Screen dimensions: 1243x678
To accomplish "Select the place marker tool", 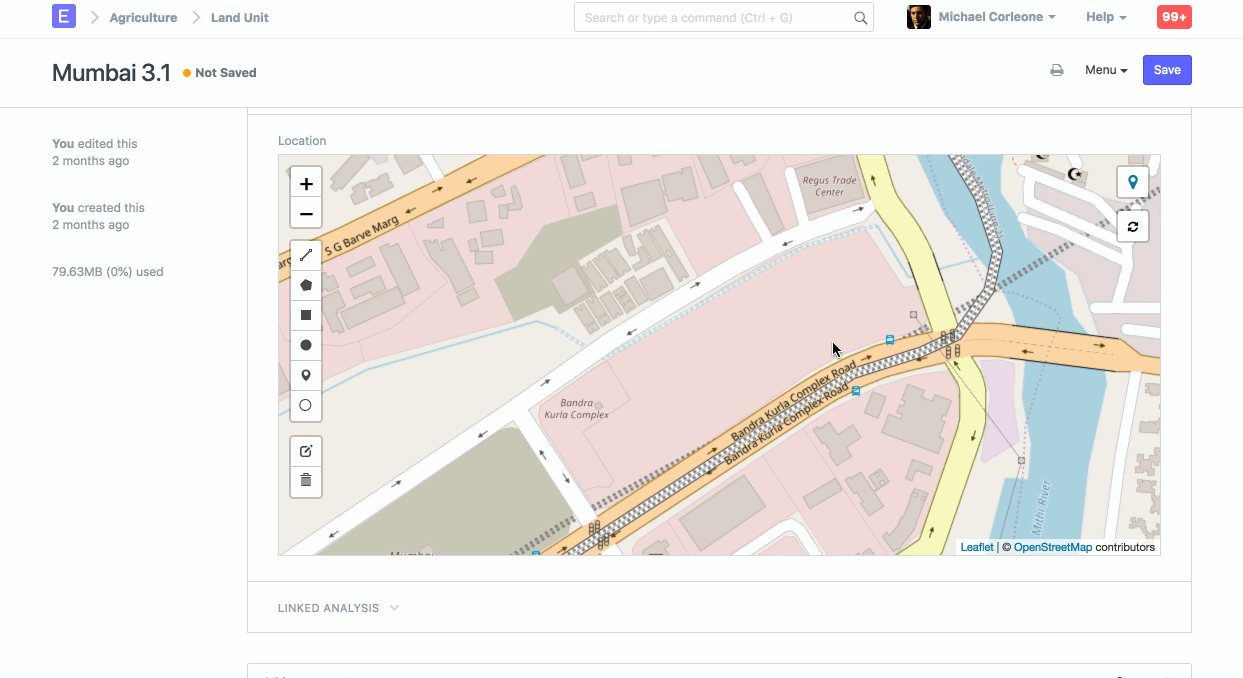I will coord(306,375).
